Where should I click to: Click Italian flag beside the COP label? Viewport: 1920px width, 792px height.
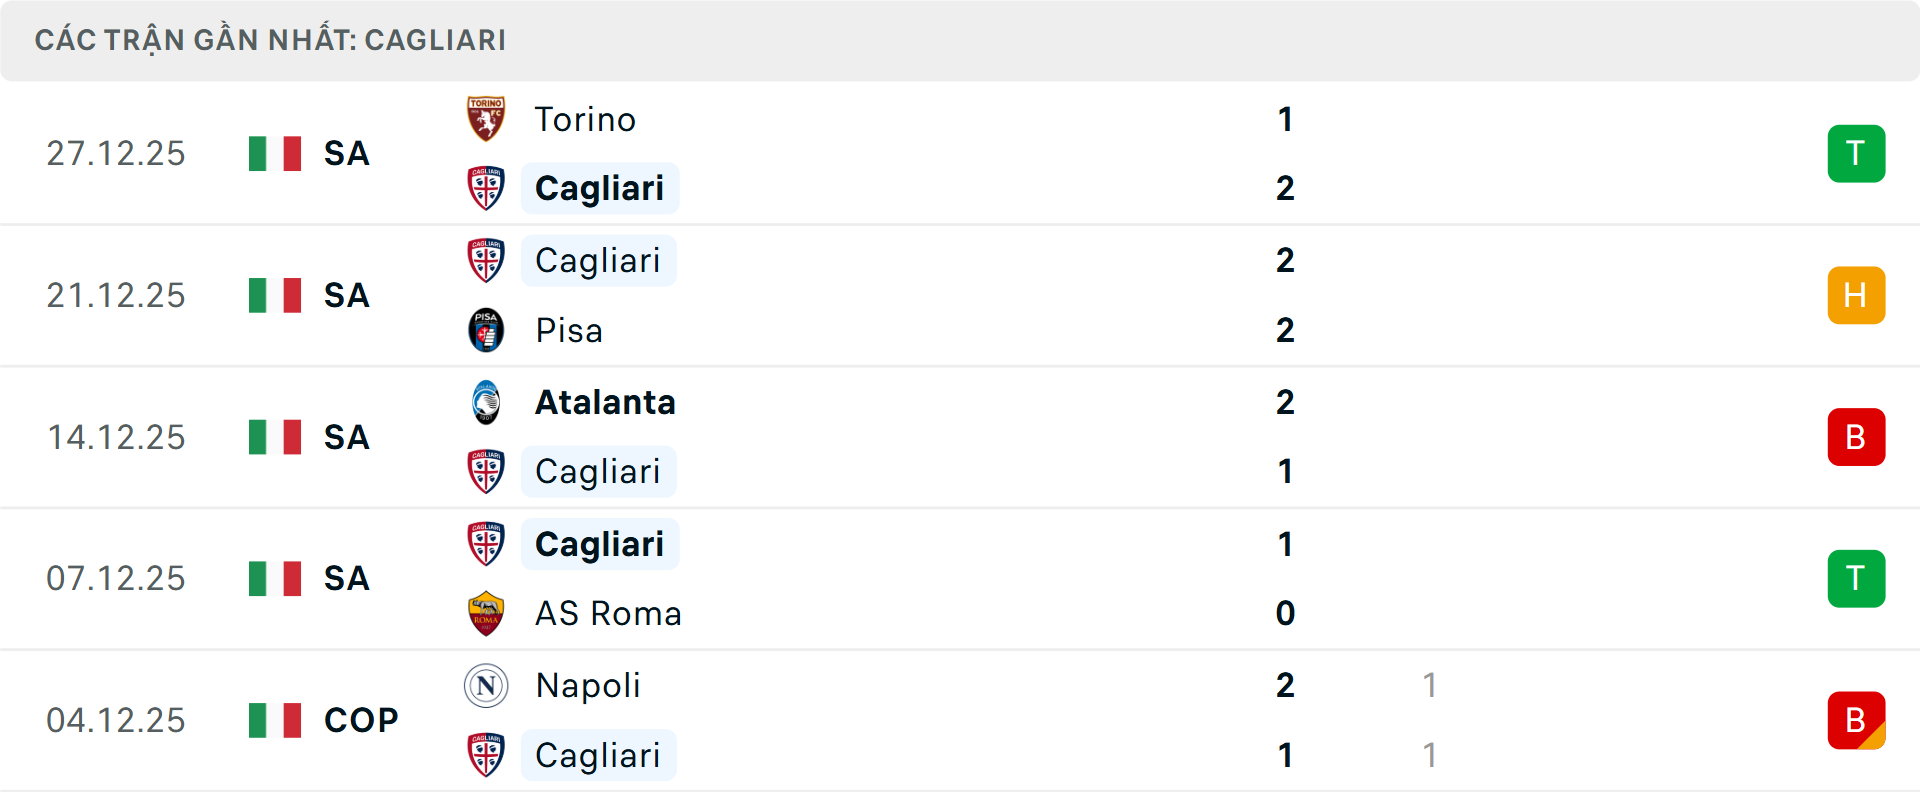275,720
